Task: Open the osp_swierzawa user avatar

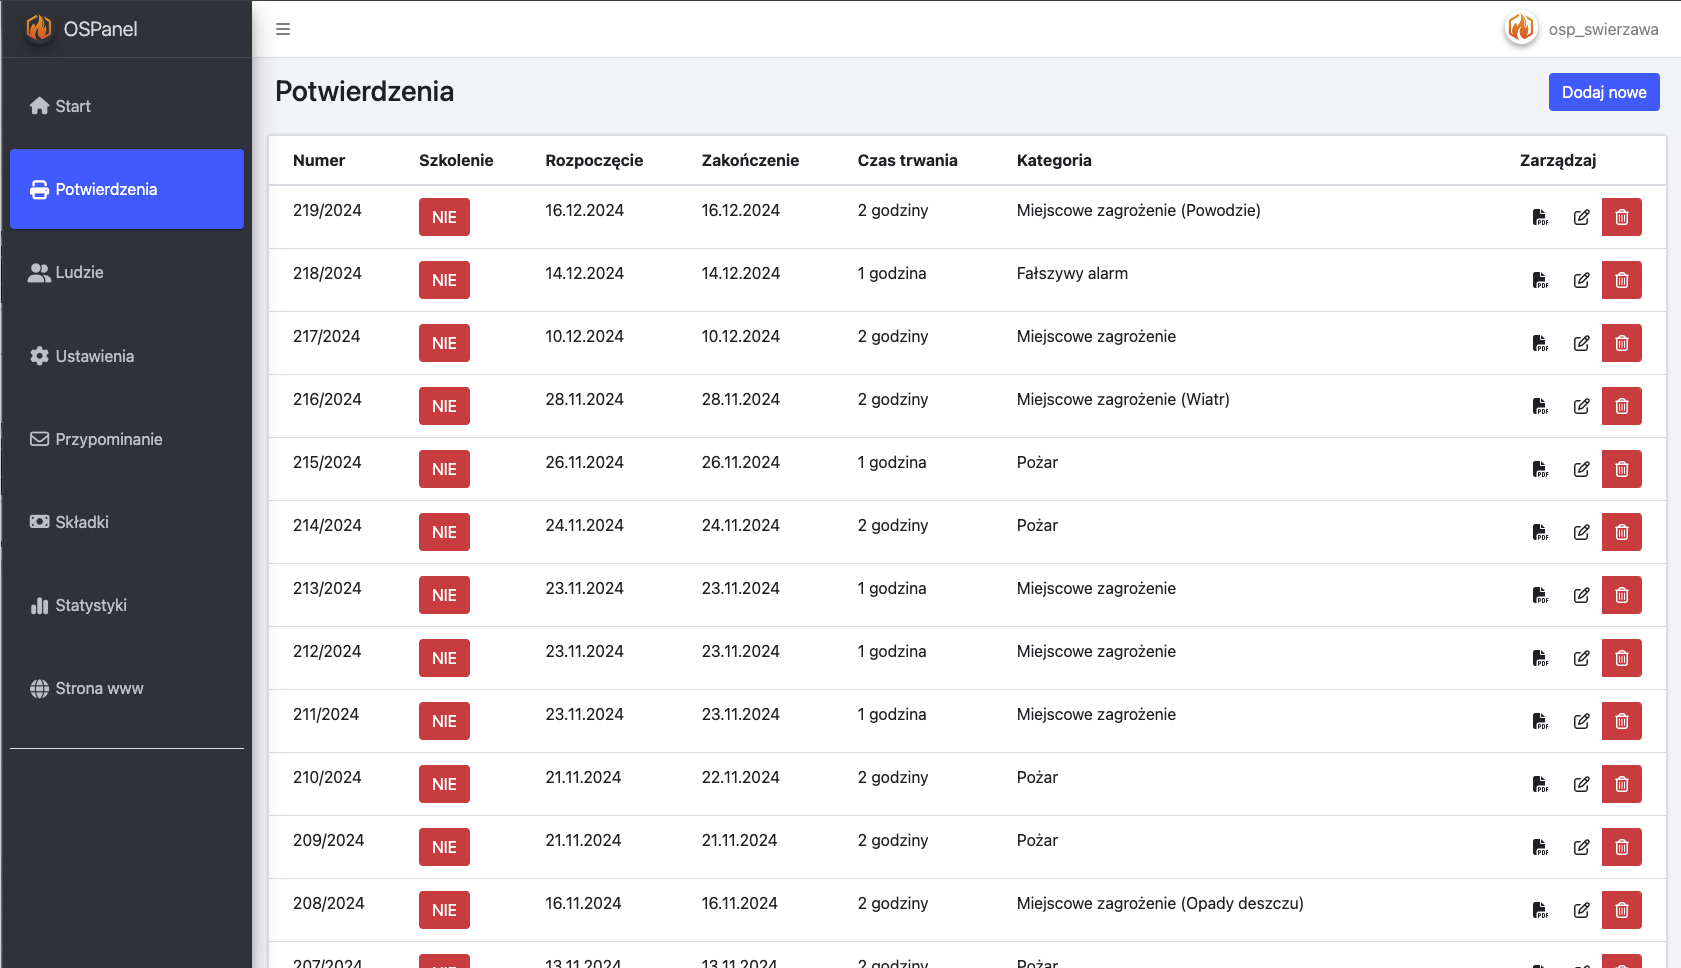Action: click(x=1521, y=28)
